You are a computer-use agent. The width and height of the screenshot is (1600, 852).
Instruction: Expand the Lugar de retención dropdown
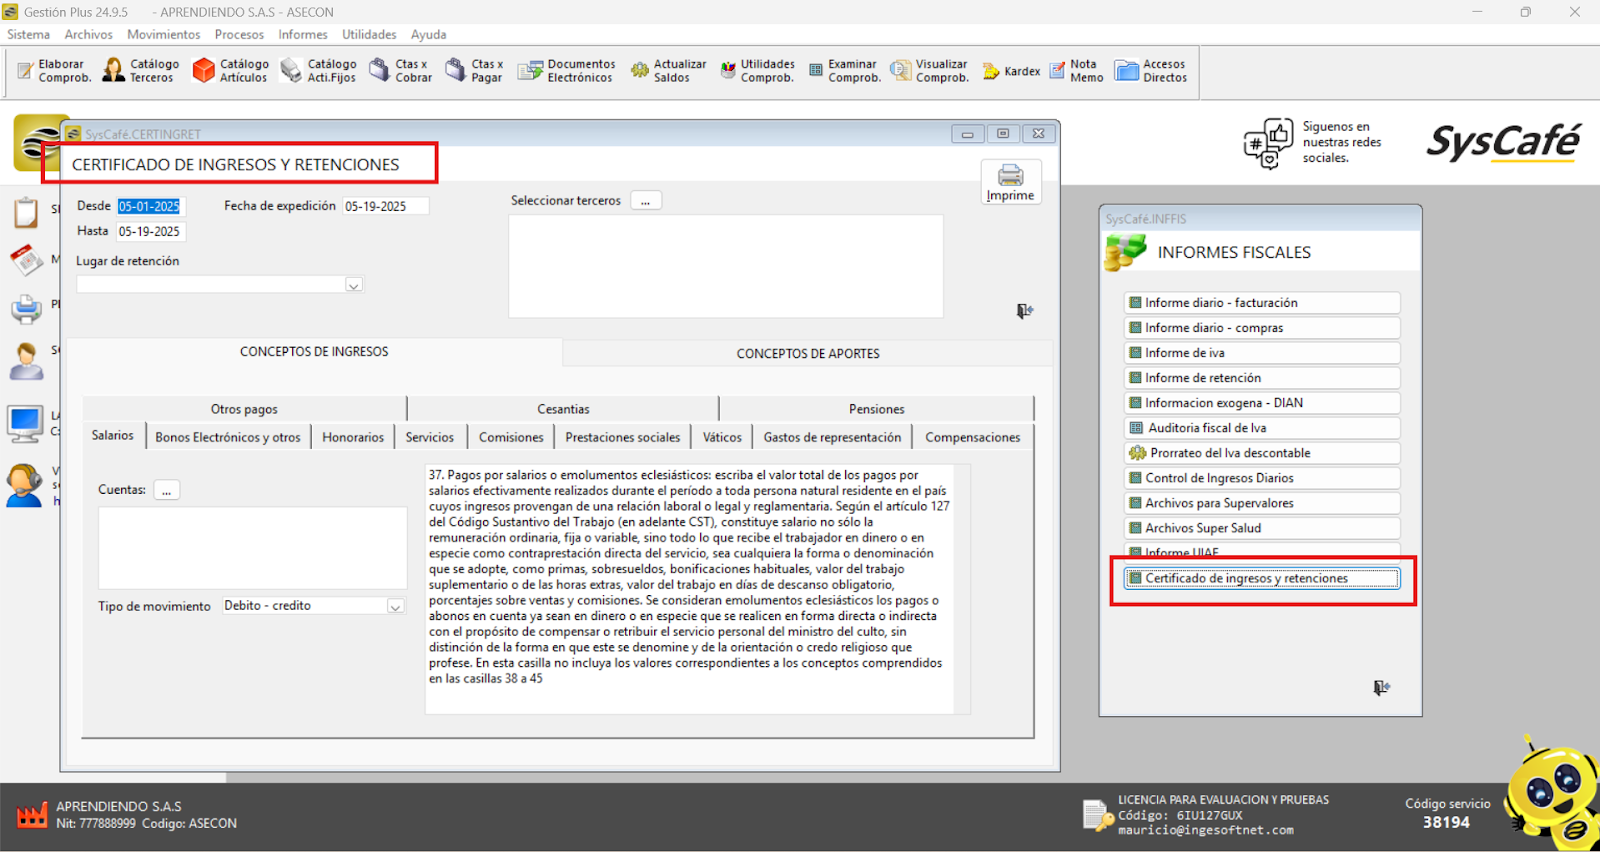coord(353,285)
